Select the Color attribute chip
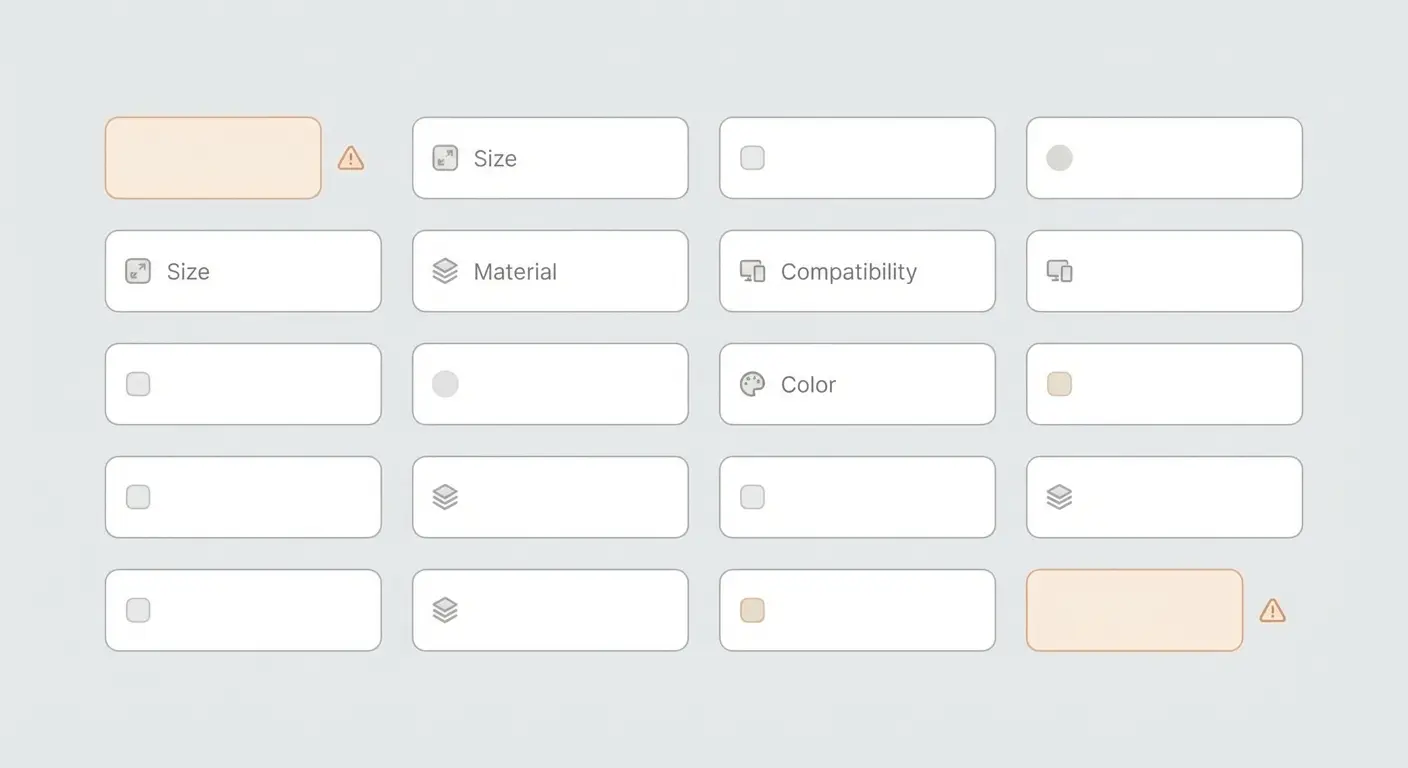This screenshot has width=1408, height=768. coord(857,384)
